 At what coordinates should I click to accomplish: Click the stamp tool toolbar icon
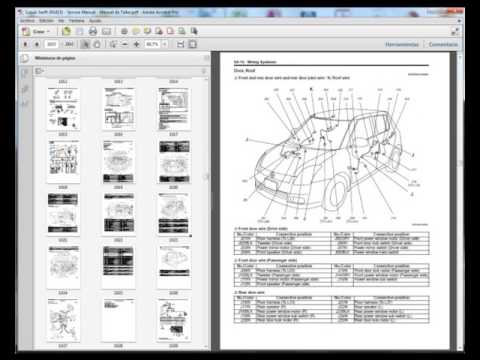(159, 31)
